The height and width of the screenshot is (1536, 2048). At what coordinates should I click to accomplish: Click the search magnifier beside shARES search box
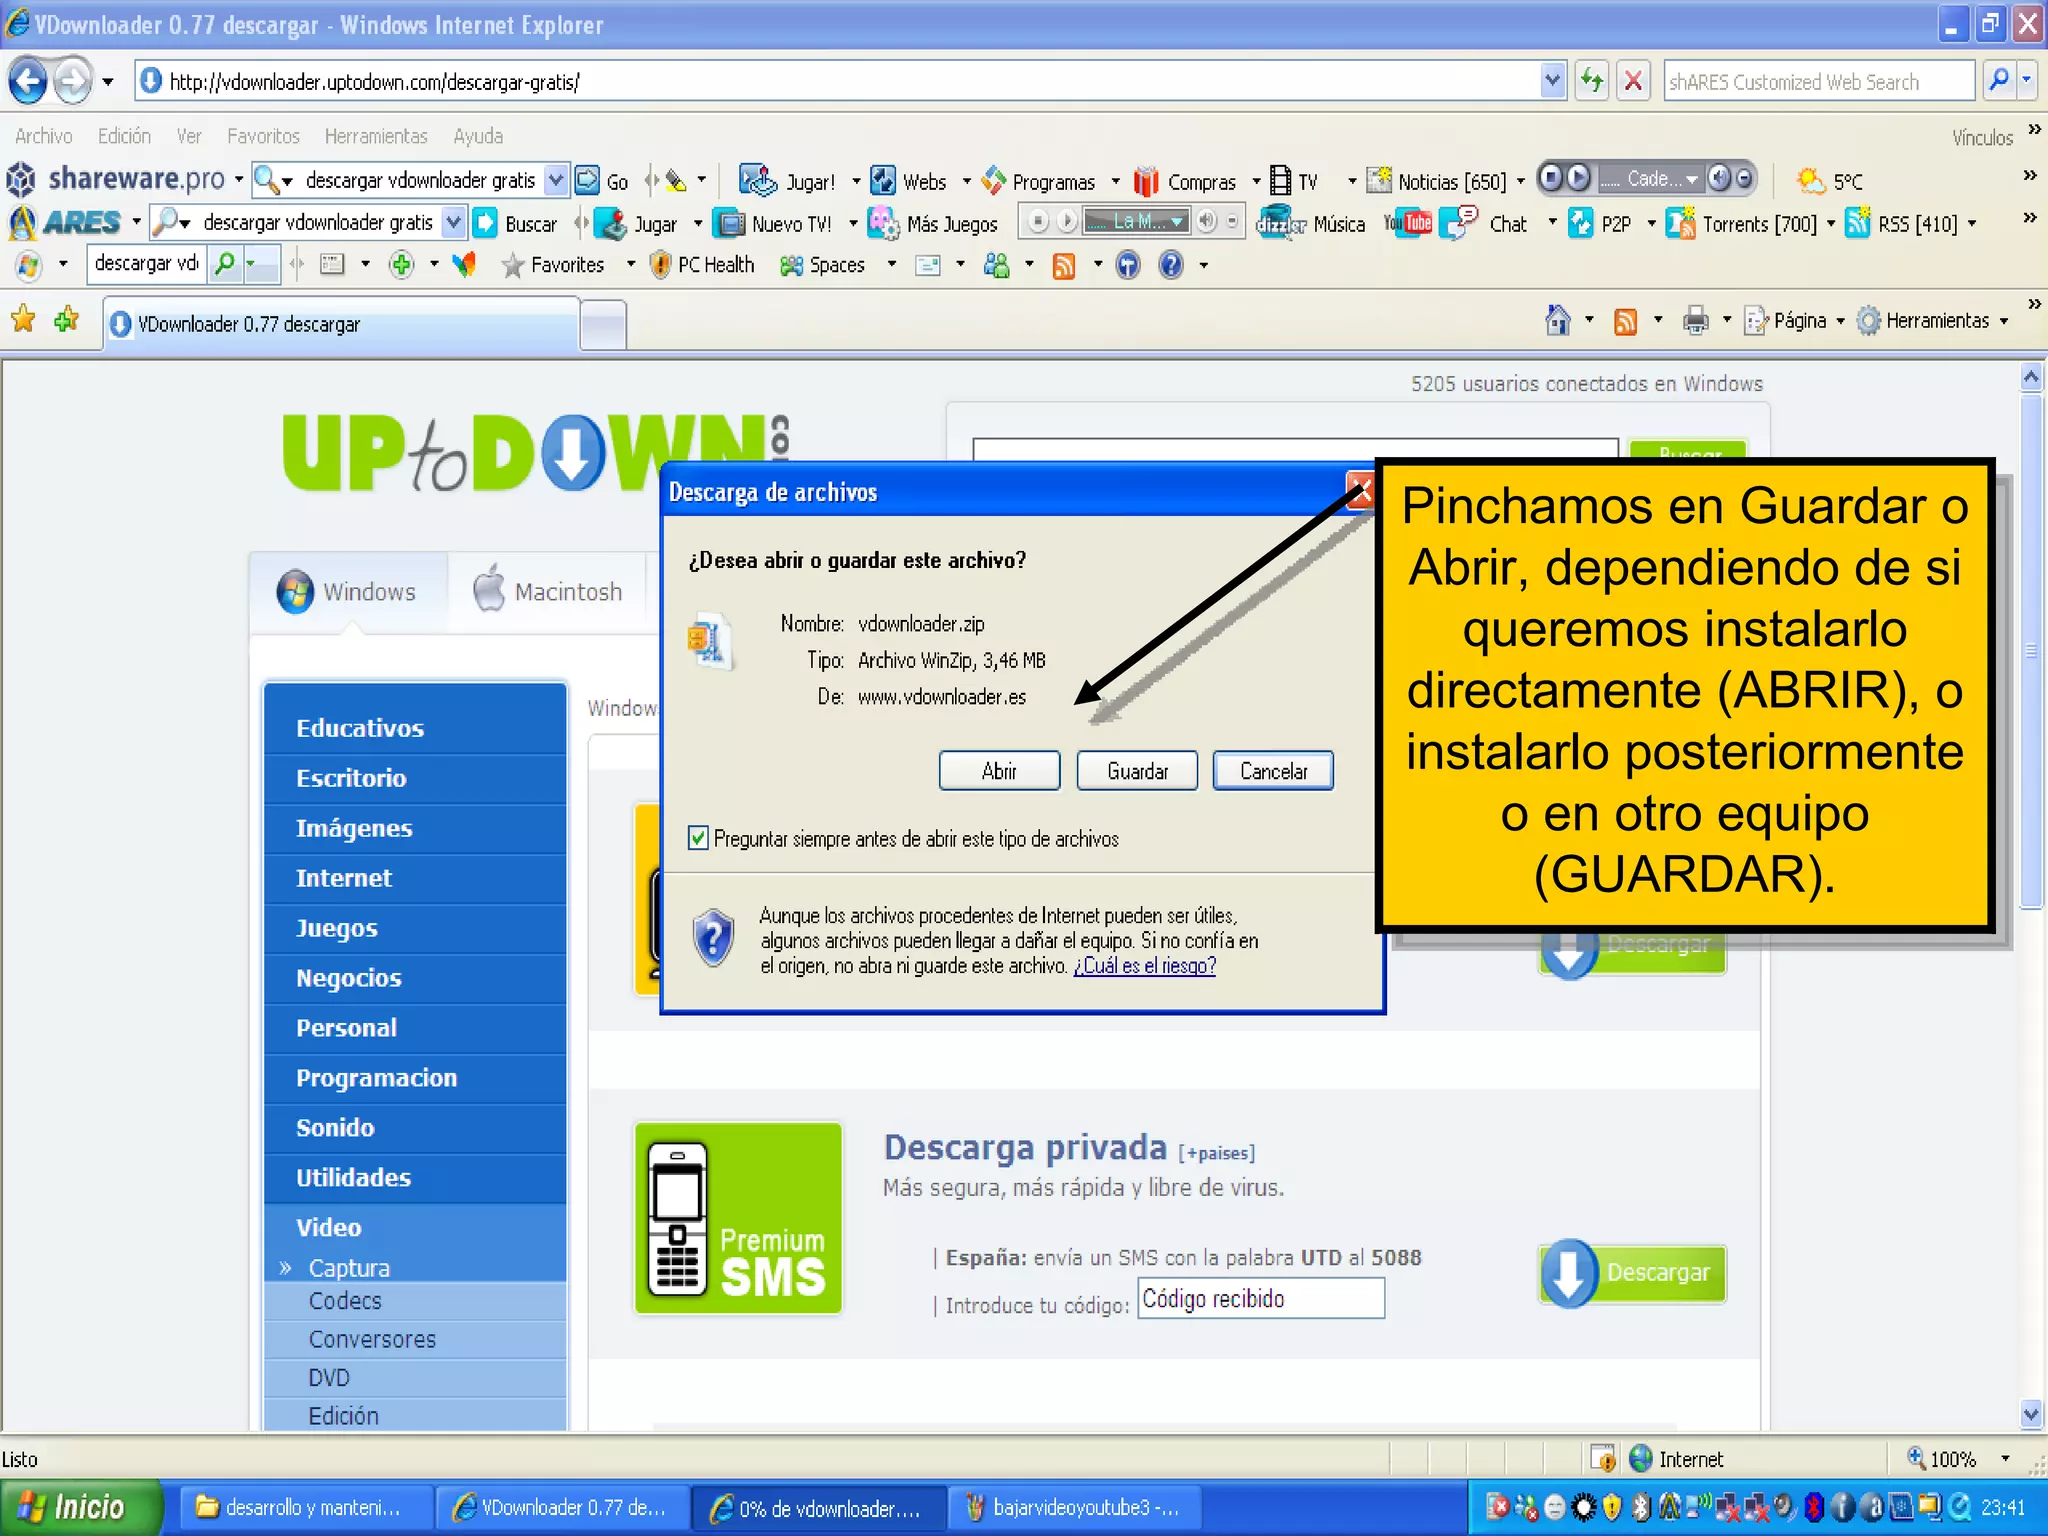click(1999, 80)
